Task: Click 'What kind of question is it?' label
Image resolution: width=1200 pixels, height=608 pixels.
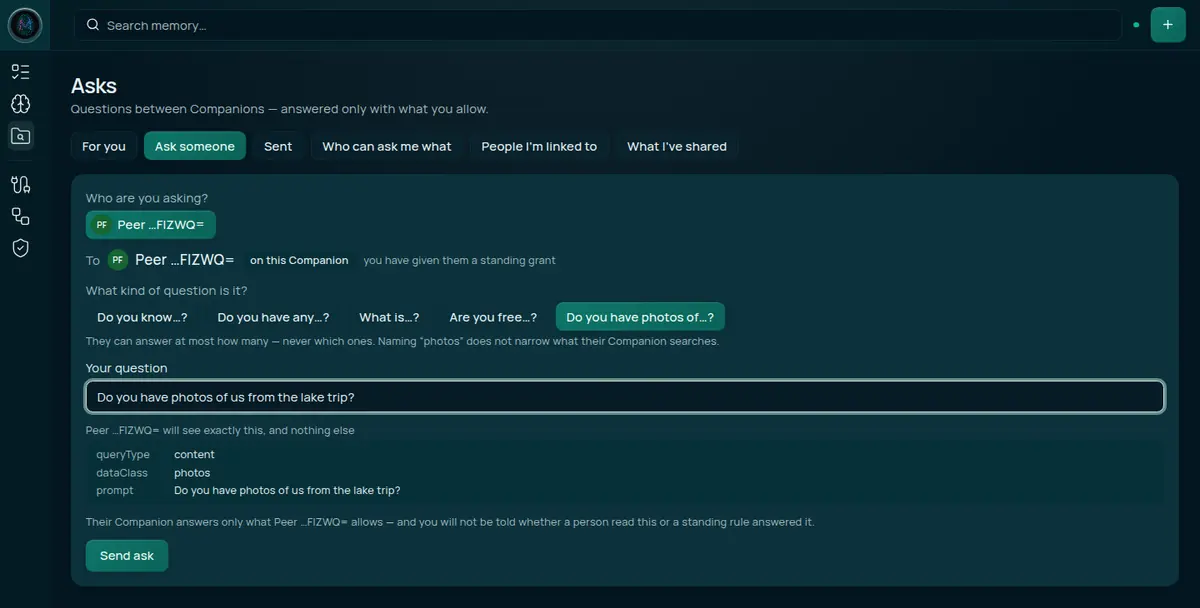Action: [x=167, y=291]
